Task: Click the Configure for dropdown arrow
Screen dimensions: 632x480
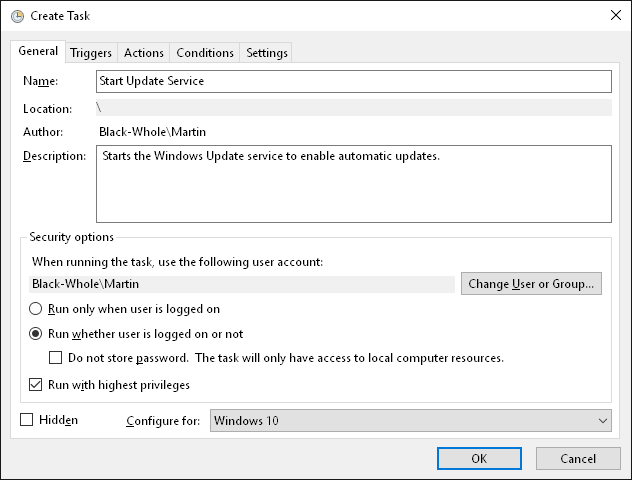Action: pos(603,421)
